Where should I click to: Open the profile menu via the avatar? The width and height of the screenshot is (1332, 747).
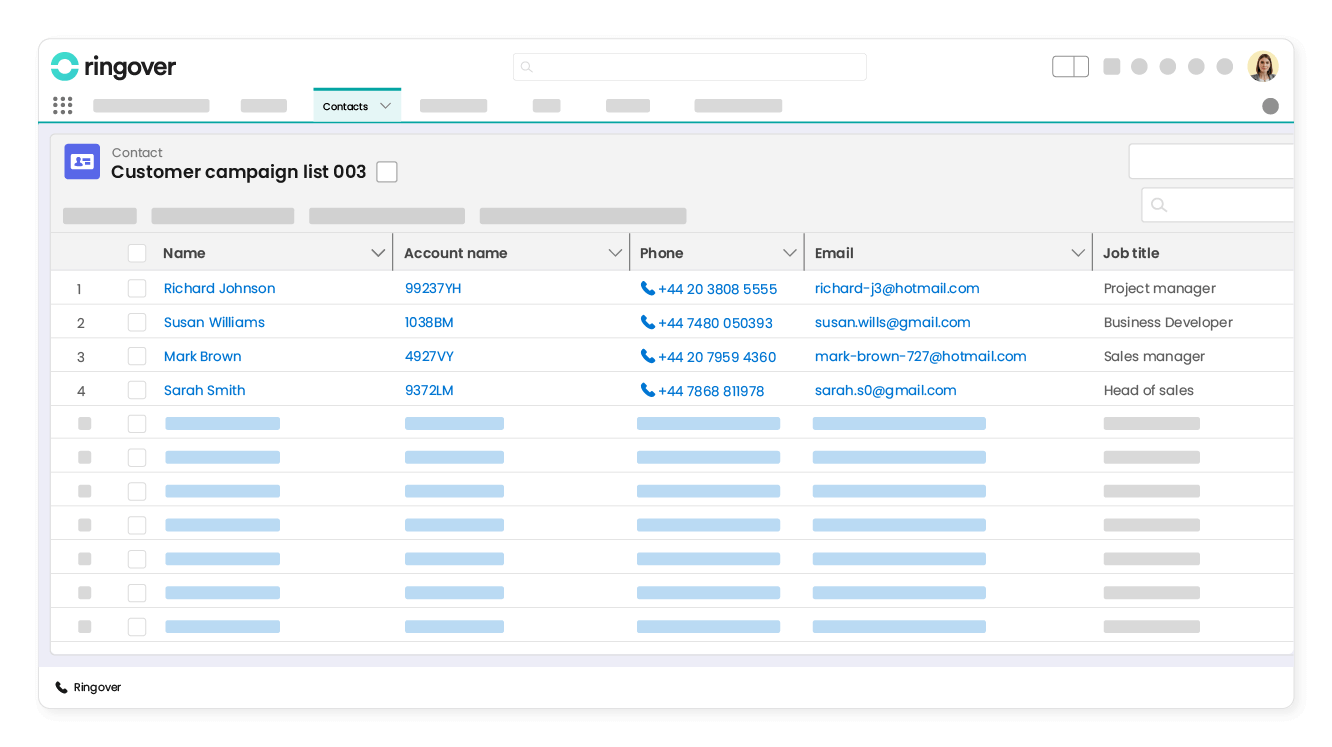point(1263,65)
